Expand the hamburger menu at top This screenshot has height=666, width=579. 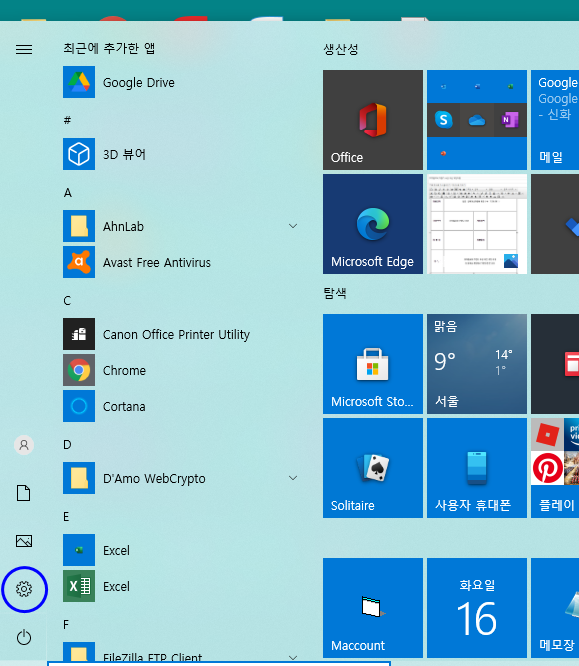coord(24,49)
